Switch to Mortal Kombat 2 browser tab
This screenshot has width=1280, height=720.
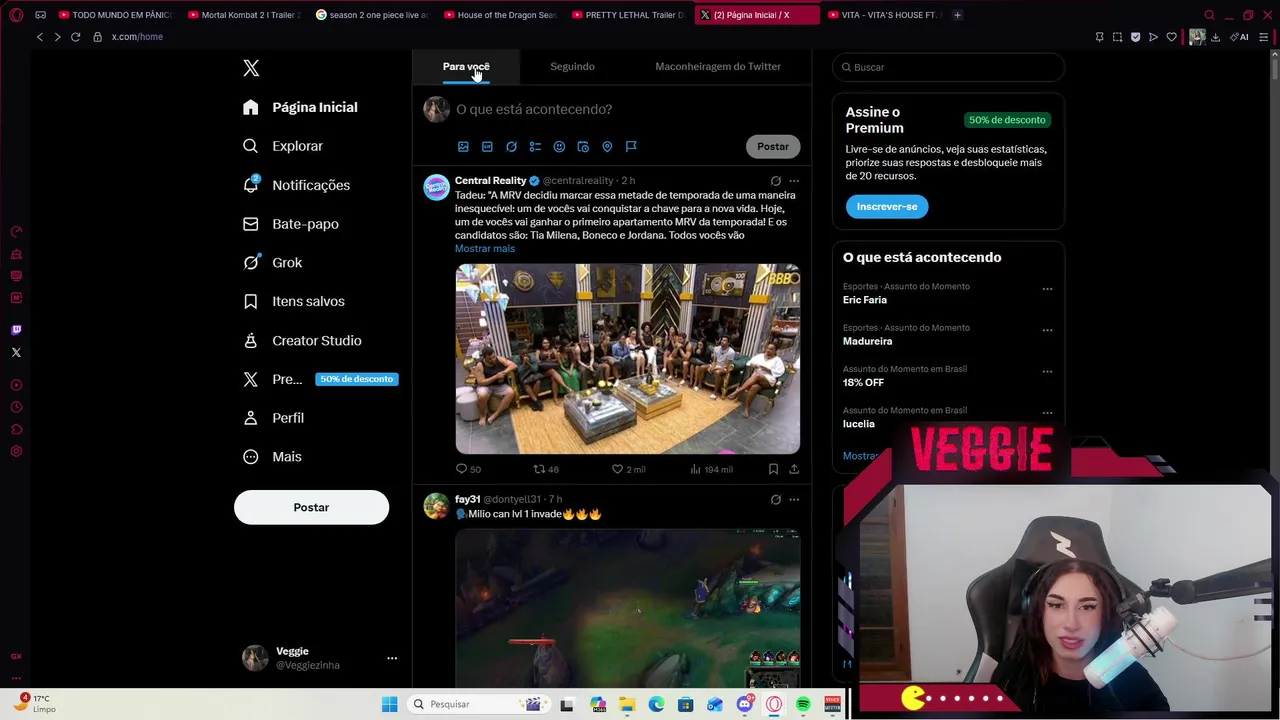[x=245, y=15]
